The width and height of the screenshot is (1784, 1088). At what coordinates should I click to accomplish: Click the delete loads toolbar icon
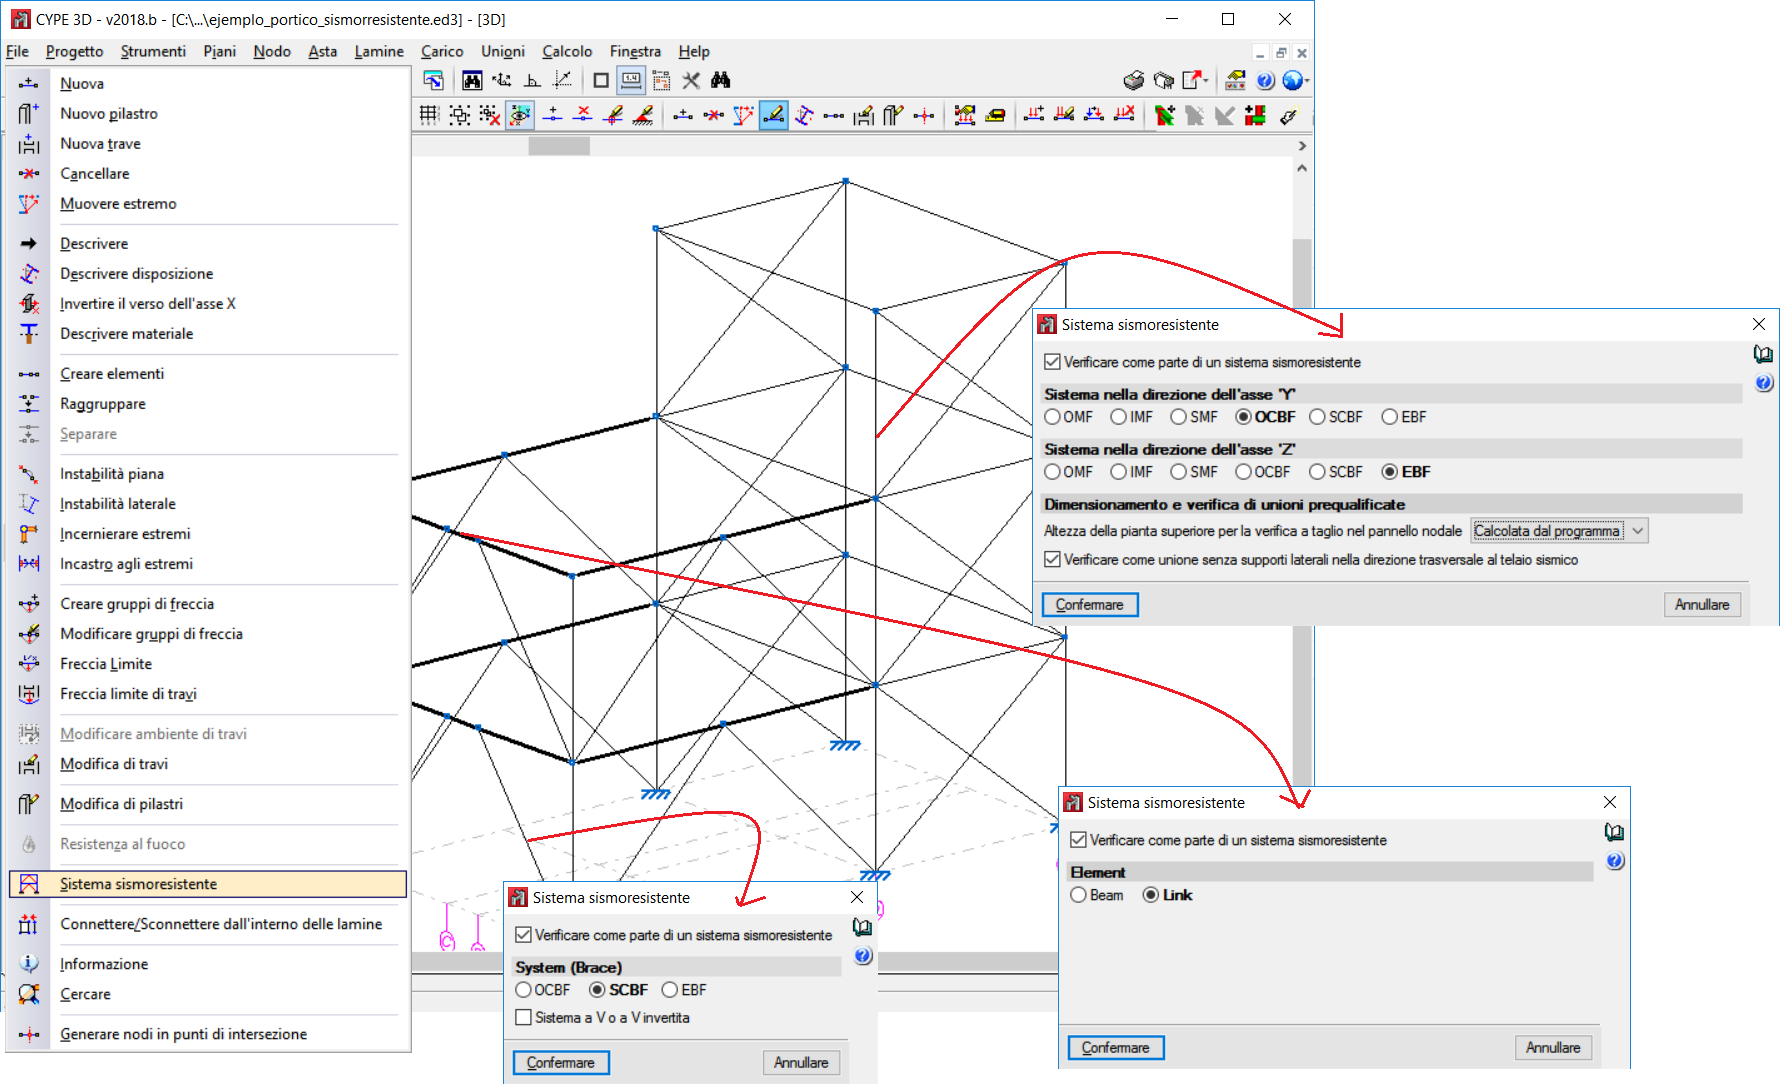[x=1124, y=115]
